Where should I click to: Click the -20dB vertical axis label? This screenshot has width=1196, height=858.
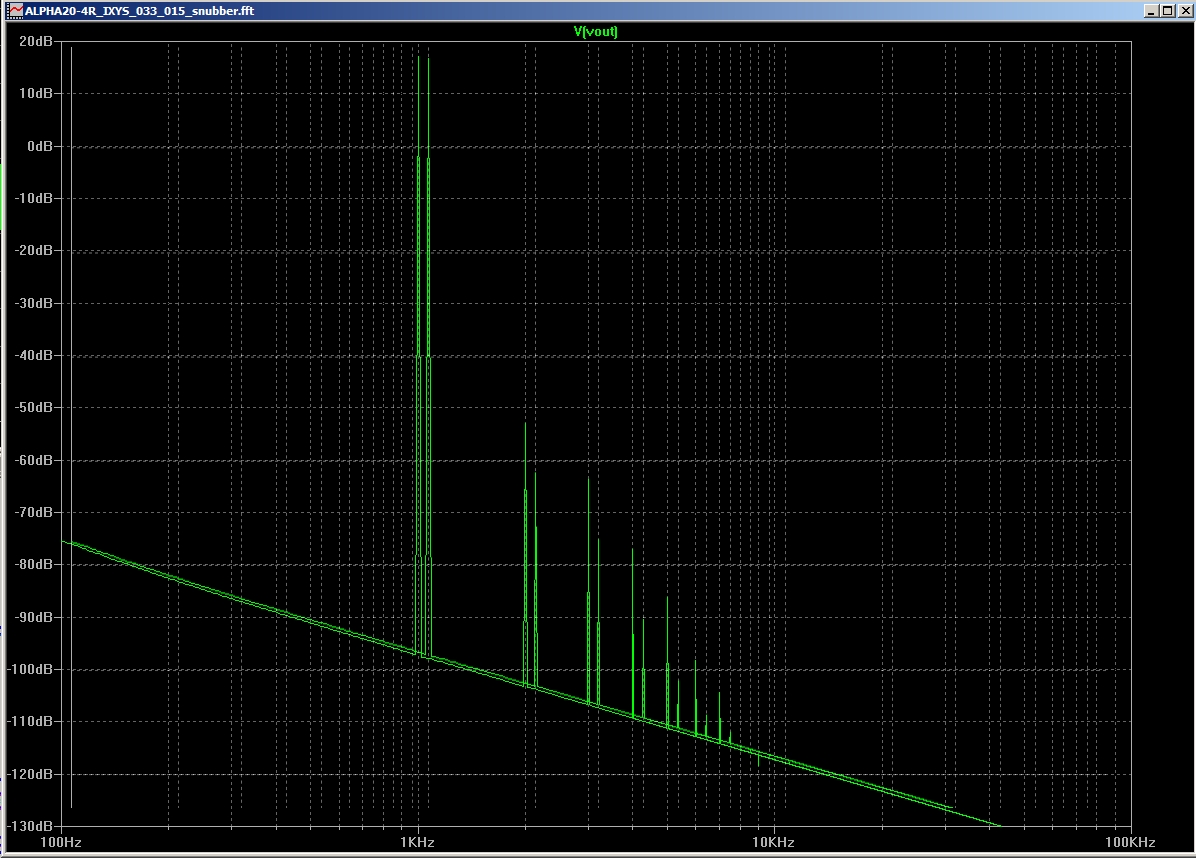pos(34,250)
